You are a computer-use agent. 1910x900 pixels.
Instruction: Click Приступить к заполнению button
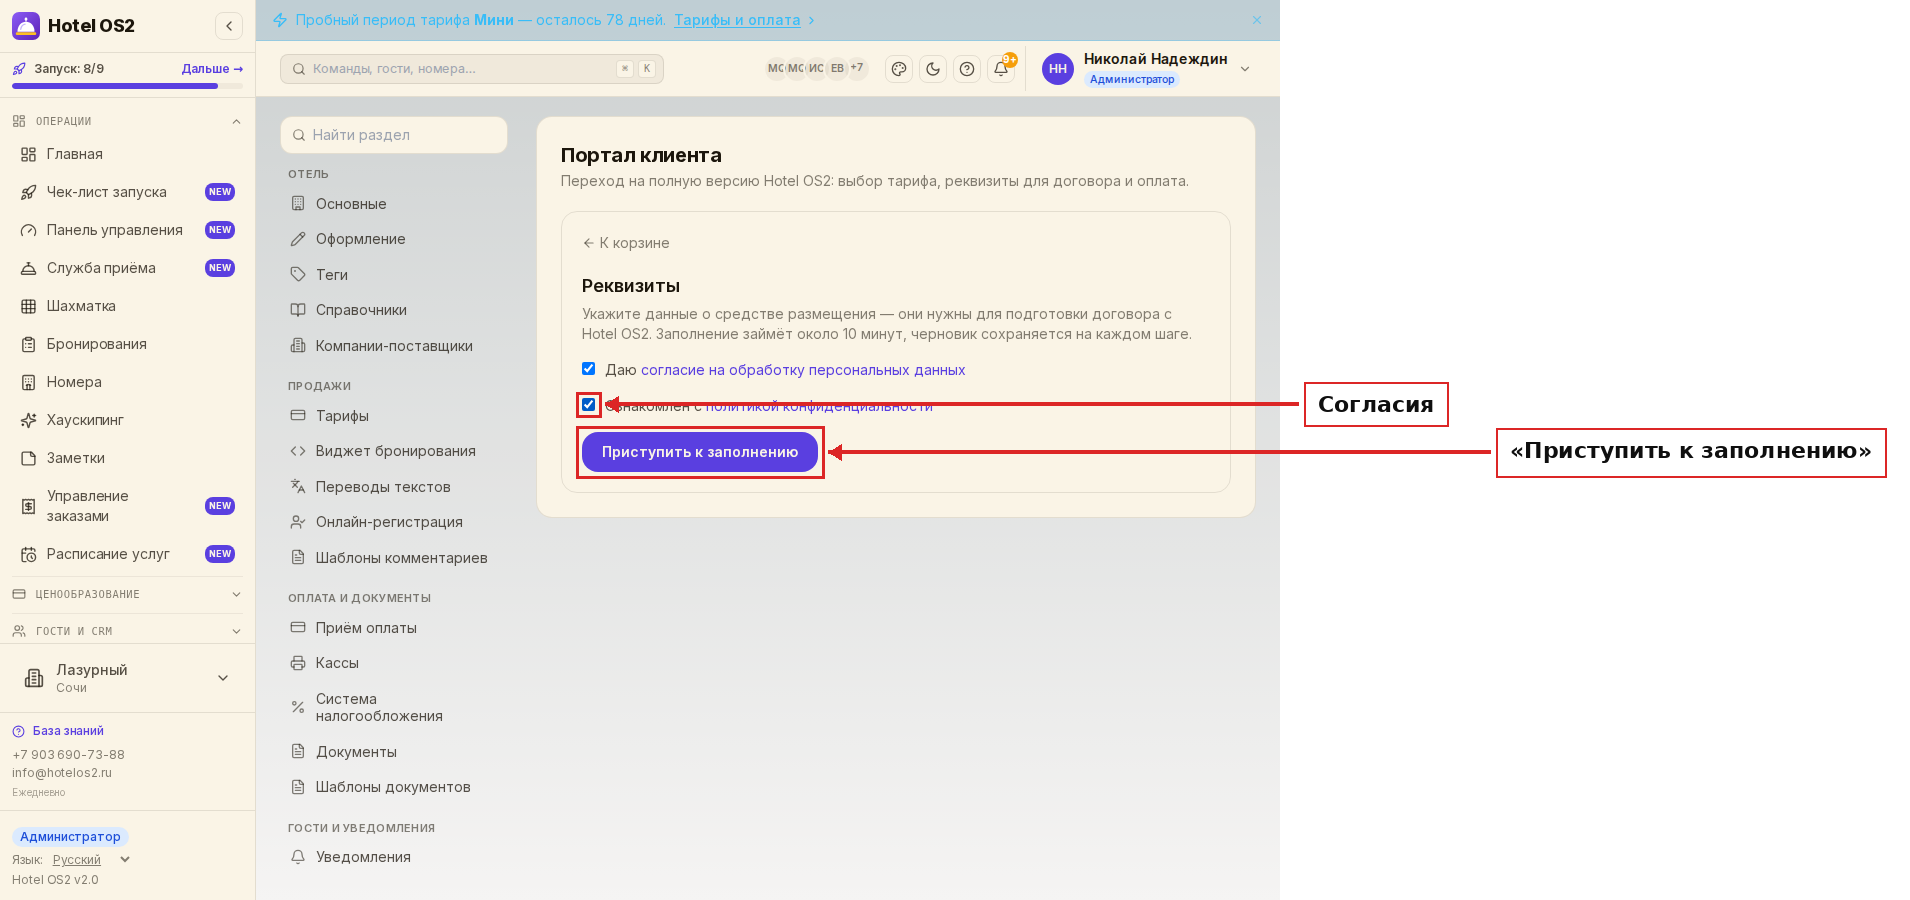click(700, 452)
